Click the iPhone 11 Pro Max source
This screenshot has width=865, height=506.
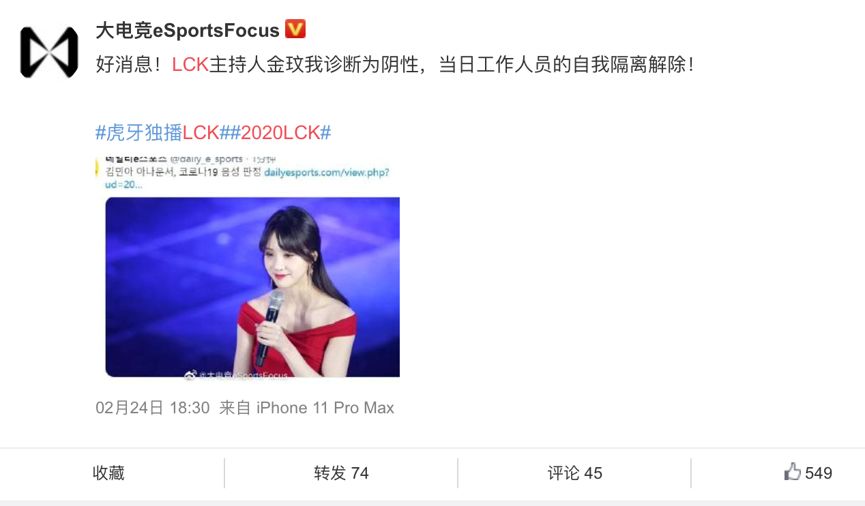click(x=325, y=408)
